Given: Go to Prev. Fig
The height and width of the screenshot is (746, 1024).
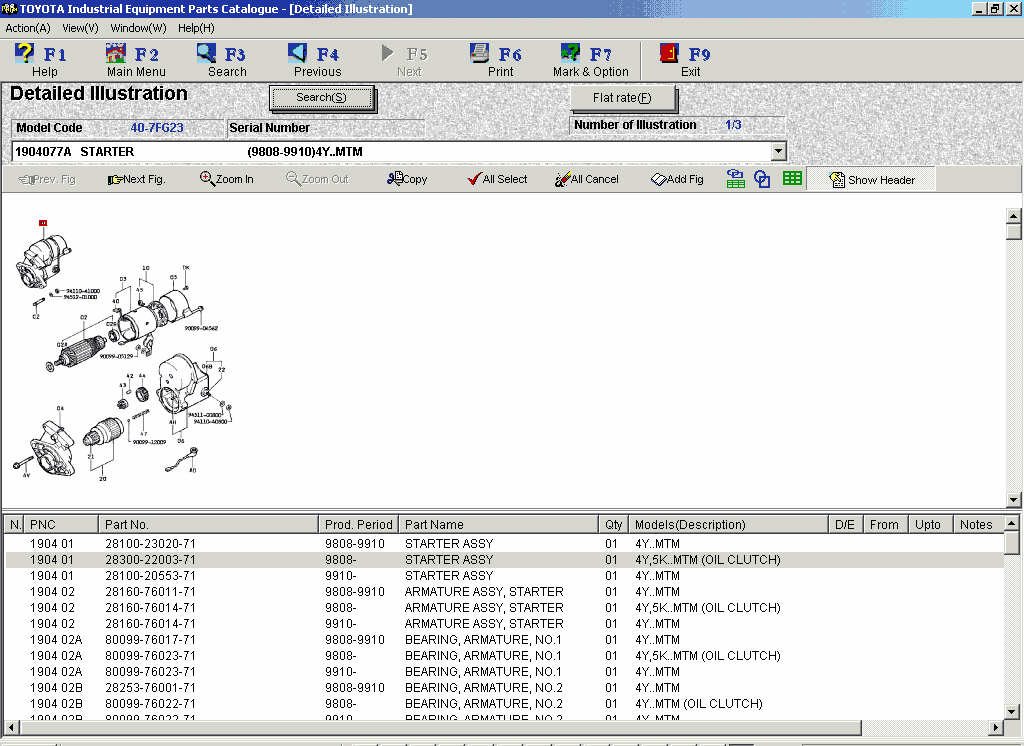Looking at the screenshot, I should 47,179.
